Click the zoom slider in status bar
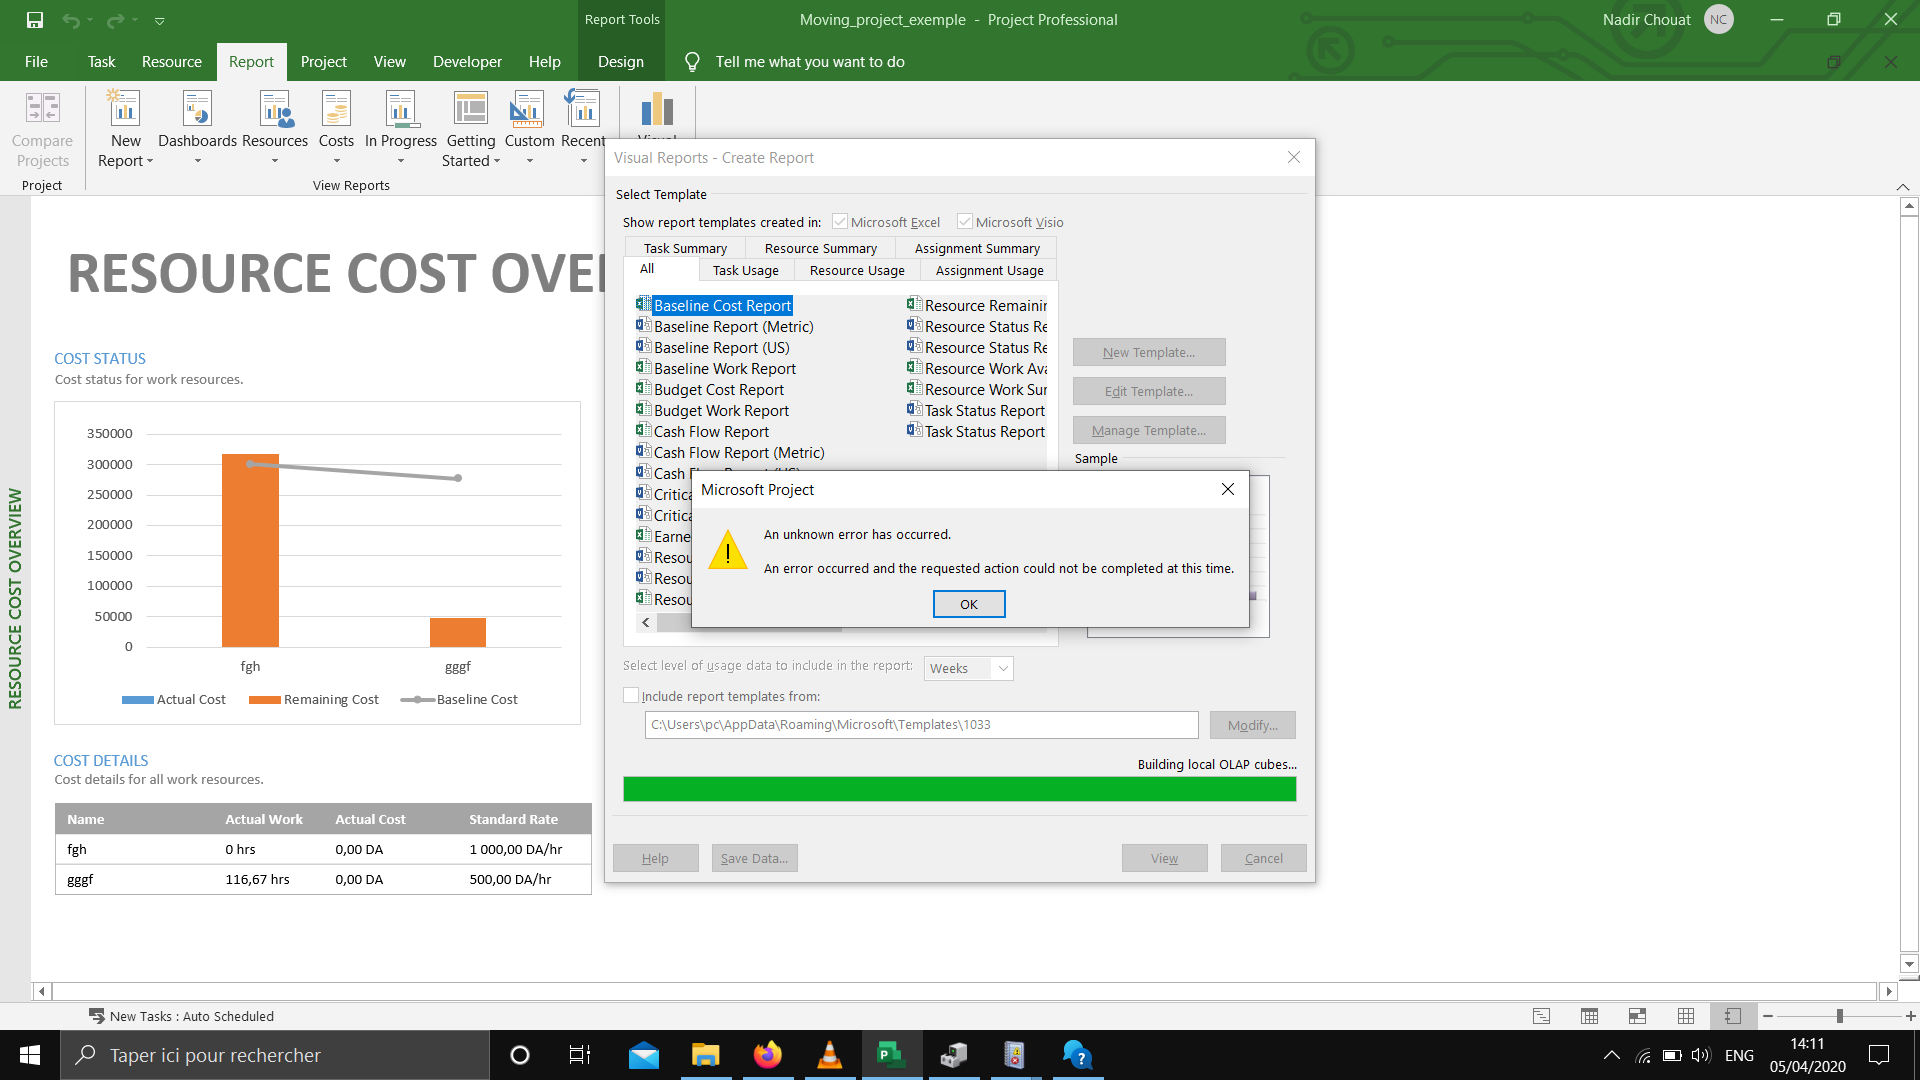Viewport: 1920px width, 1080px height. click(1839, 1016)
